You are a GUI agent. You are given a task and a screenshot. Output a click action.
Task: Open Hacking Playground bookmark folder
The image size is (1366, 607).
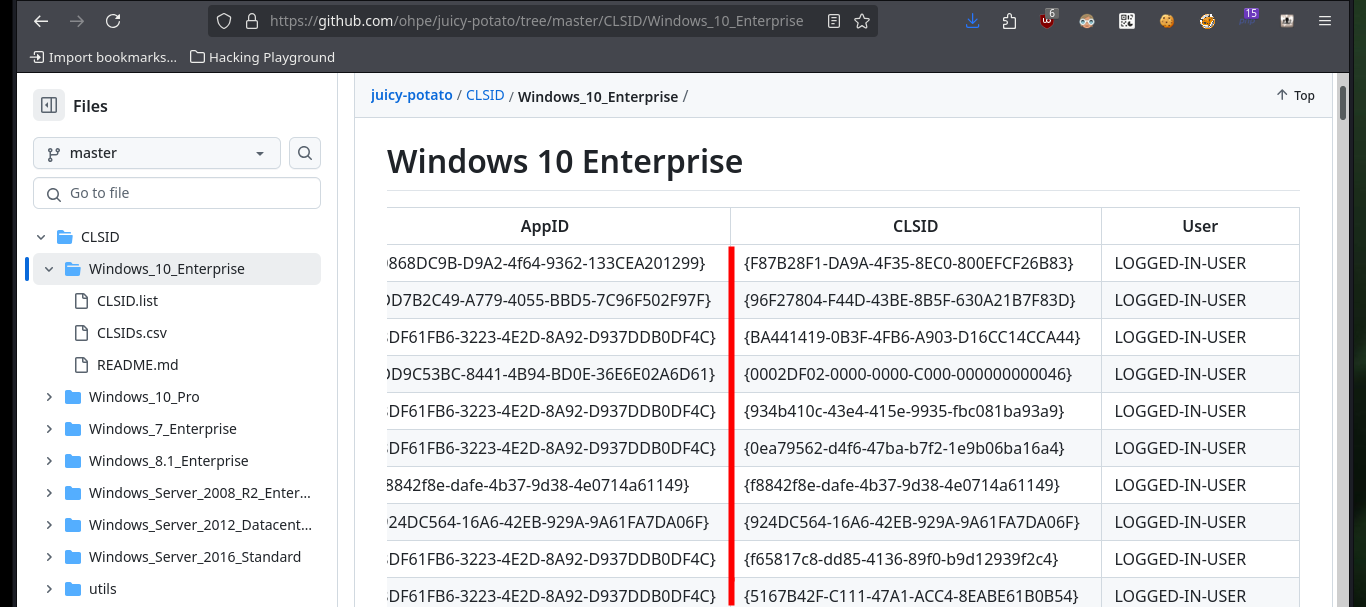(262, 57)
